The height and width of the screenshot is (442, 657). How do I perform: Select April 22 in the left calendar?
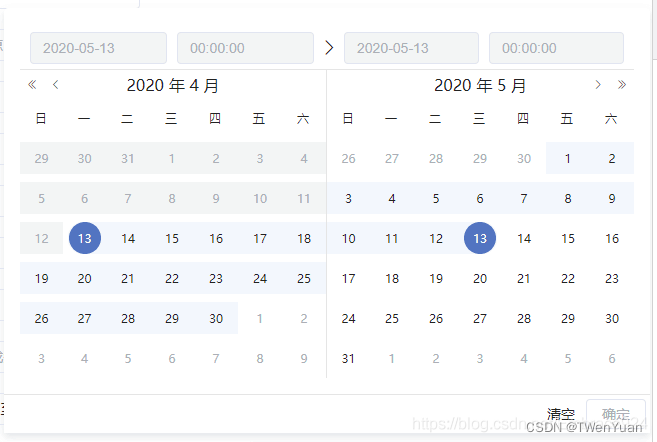[x=172, y=278]
